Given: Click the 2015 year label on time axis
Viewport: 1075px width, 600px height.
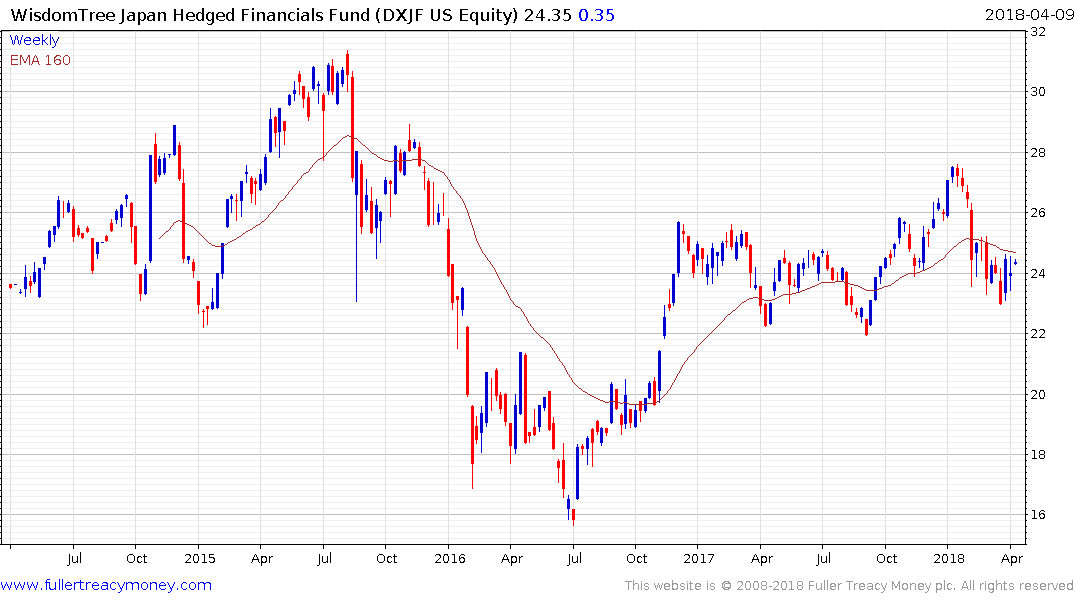Looking at the screenshot, I should (200, 558).
